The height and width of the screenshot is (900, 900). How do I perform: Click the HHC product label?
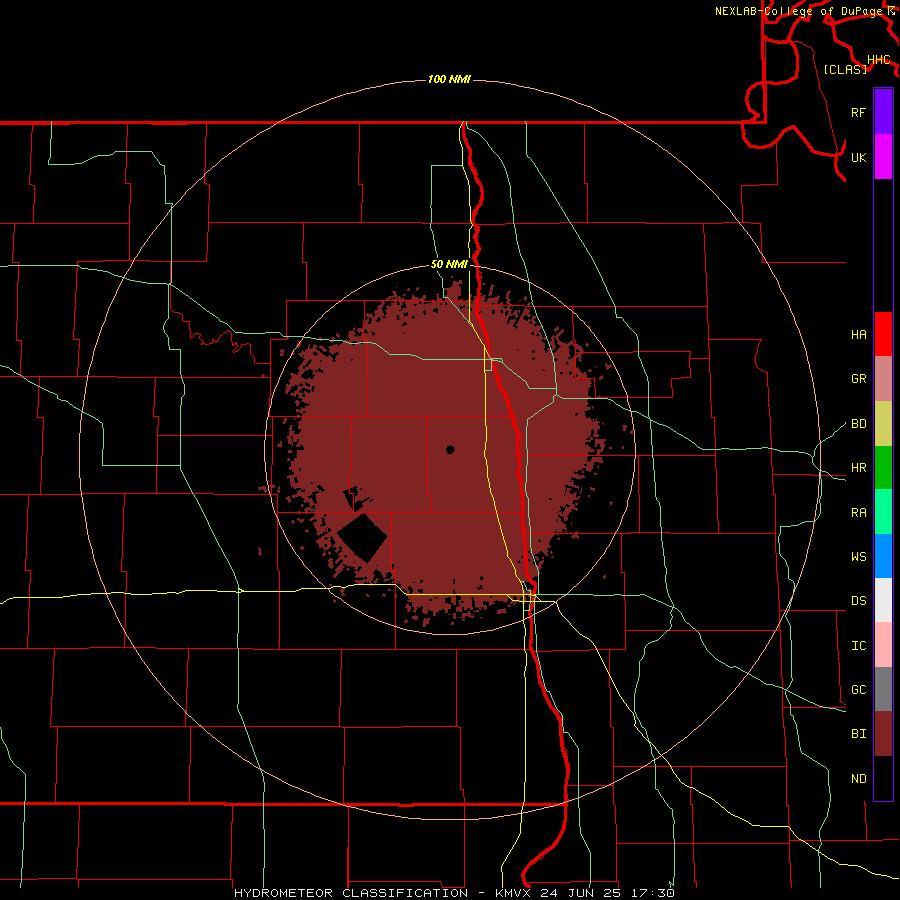pos(878,60)
